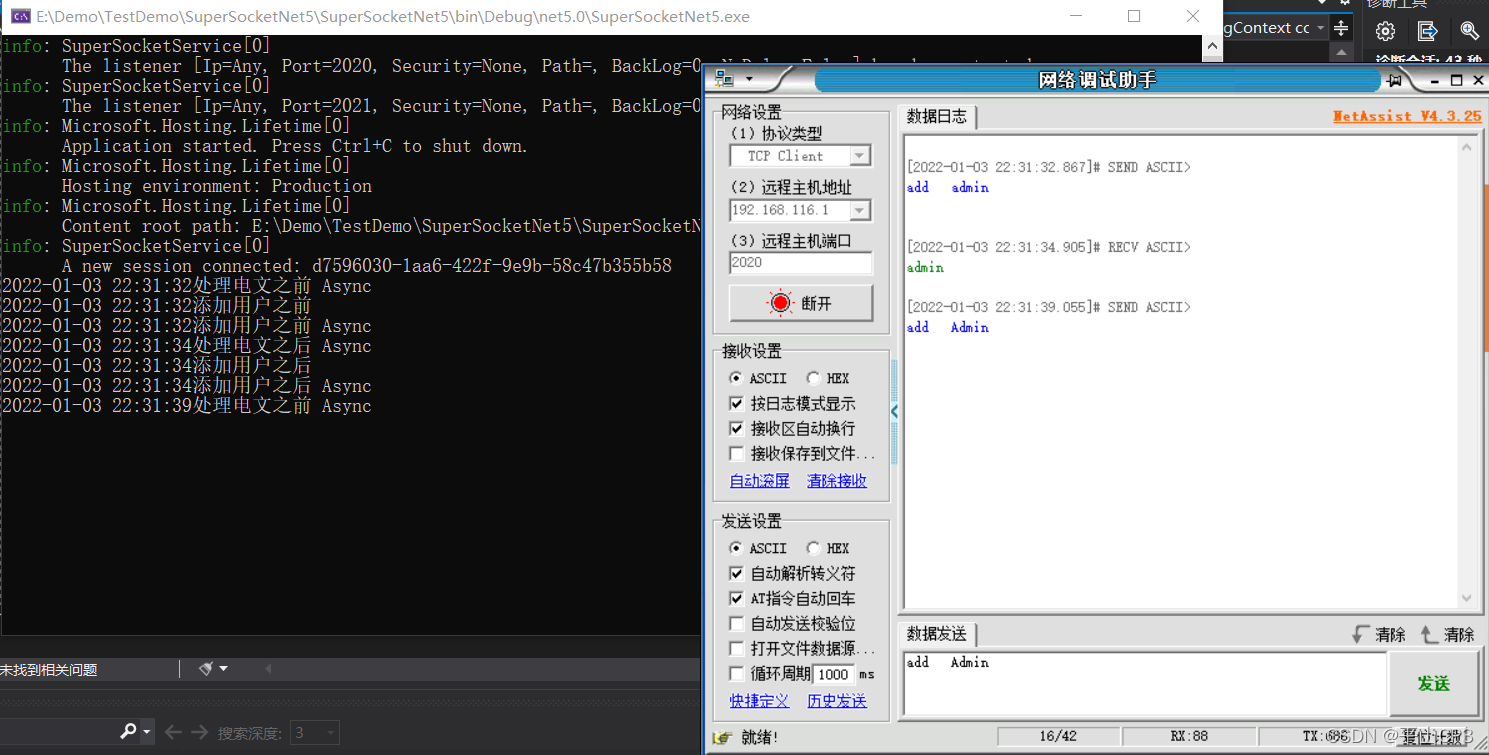Collapse the left settings panel arrow
The width and height of the screenshot is (1489, 755).
click(x=894, y=411)
